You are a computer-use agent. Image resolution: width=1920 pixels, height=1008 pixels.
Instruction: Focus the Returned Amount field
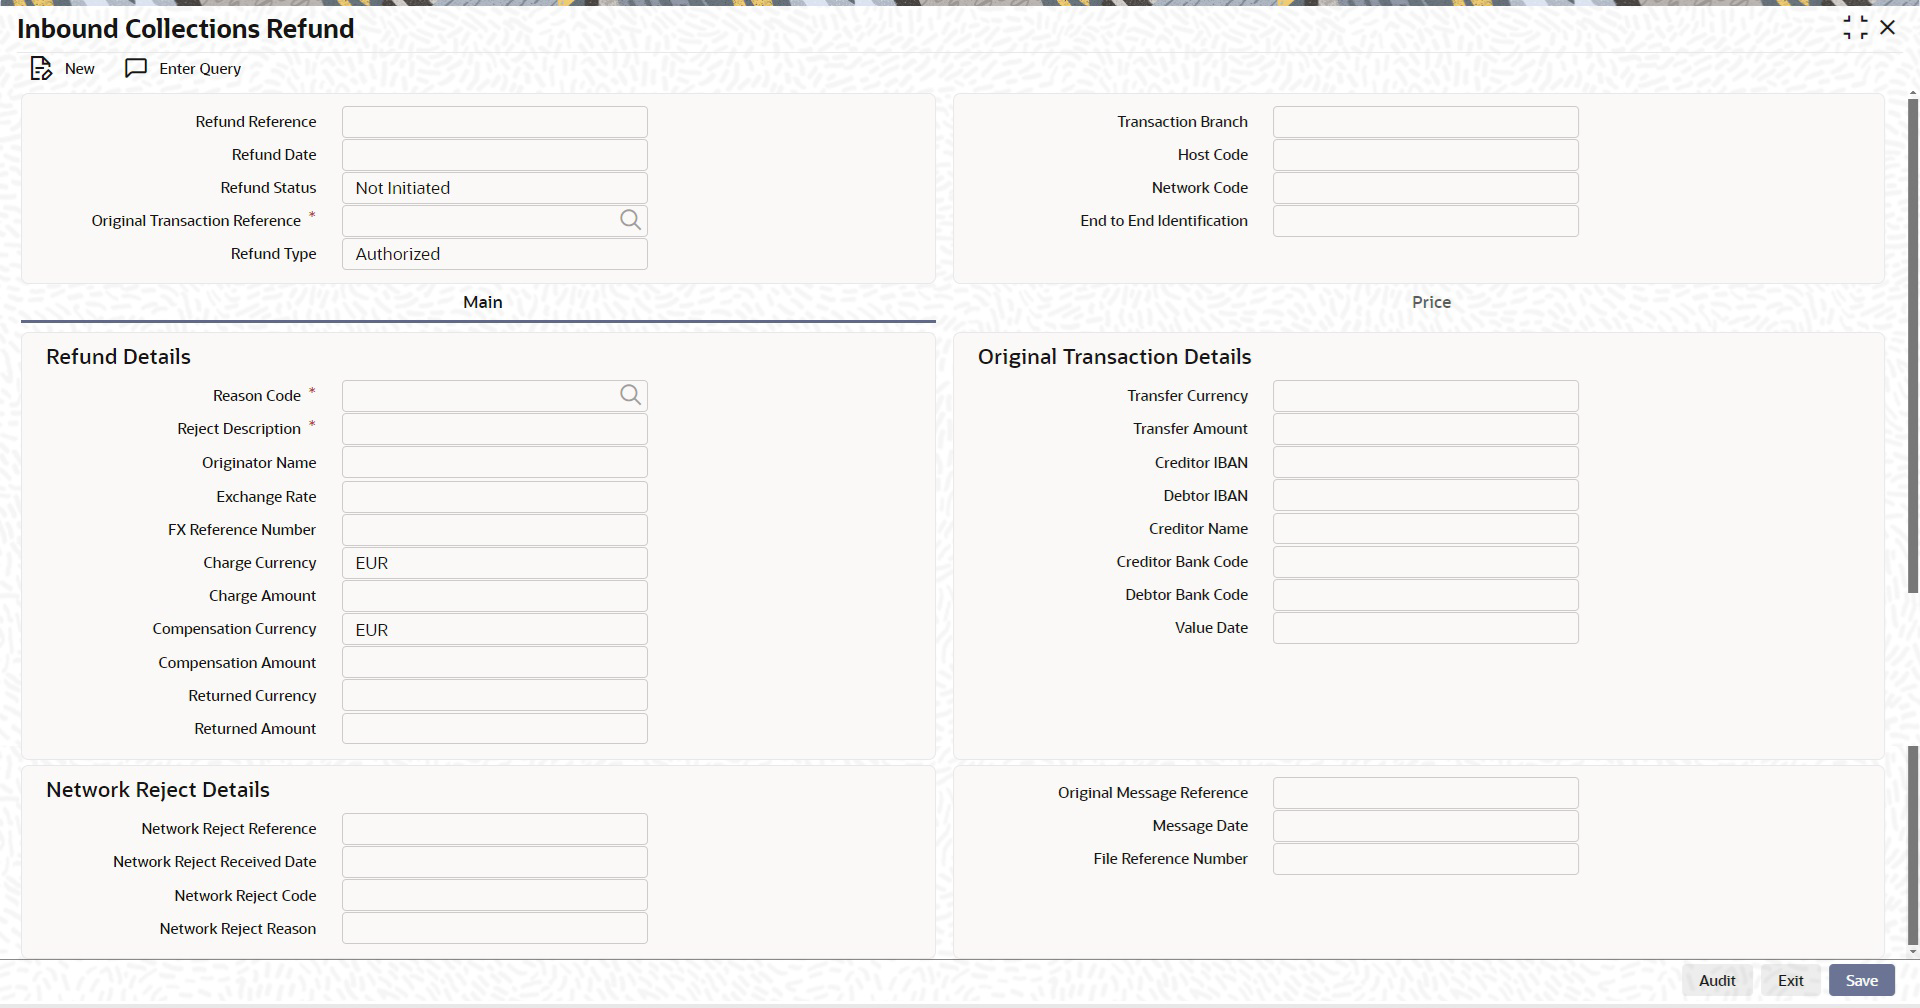click(x=495, y=728)
